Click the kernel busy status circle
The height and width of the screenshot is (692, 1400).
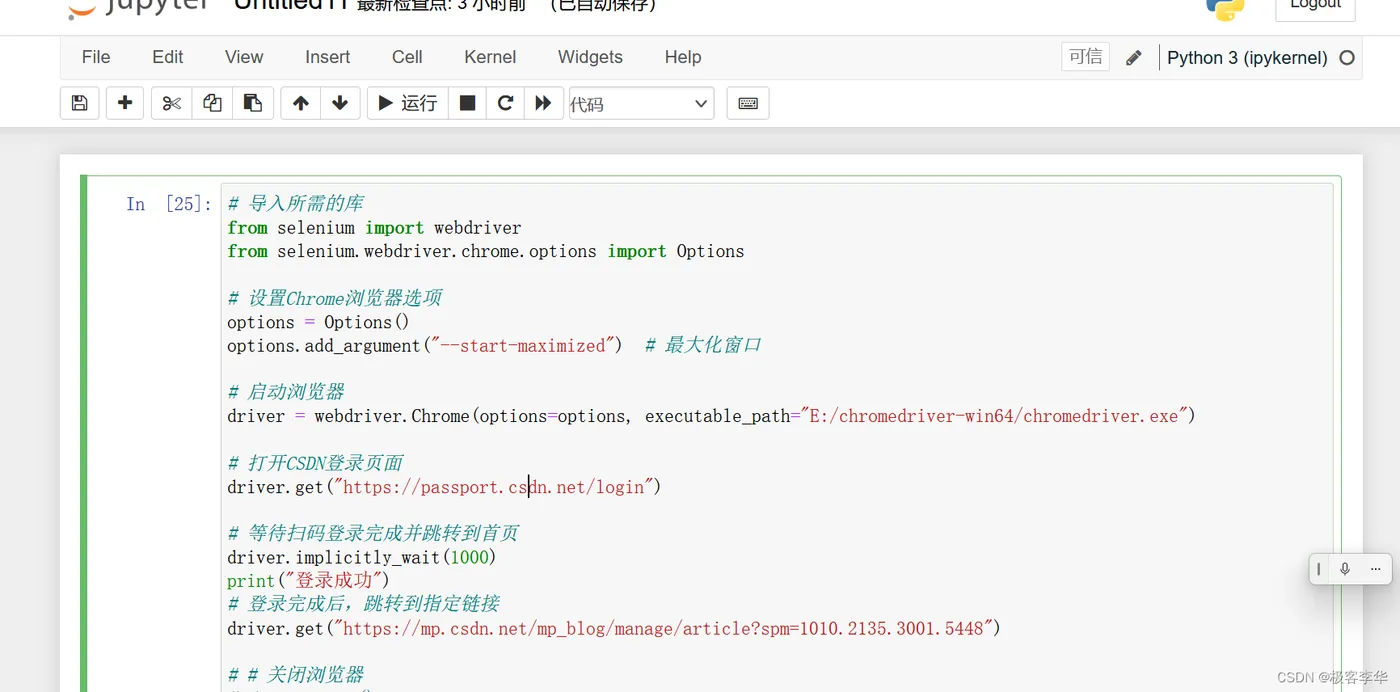(x=1348, y=58)
